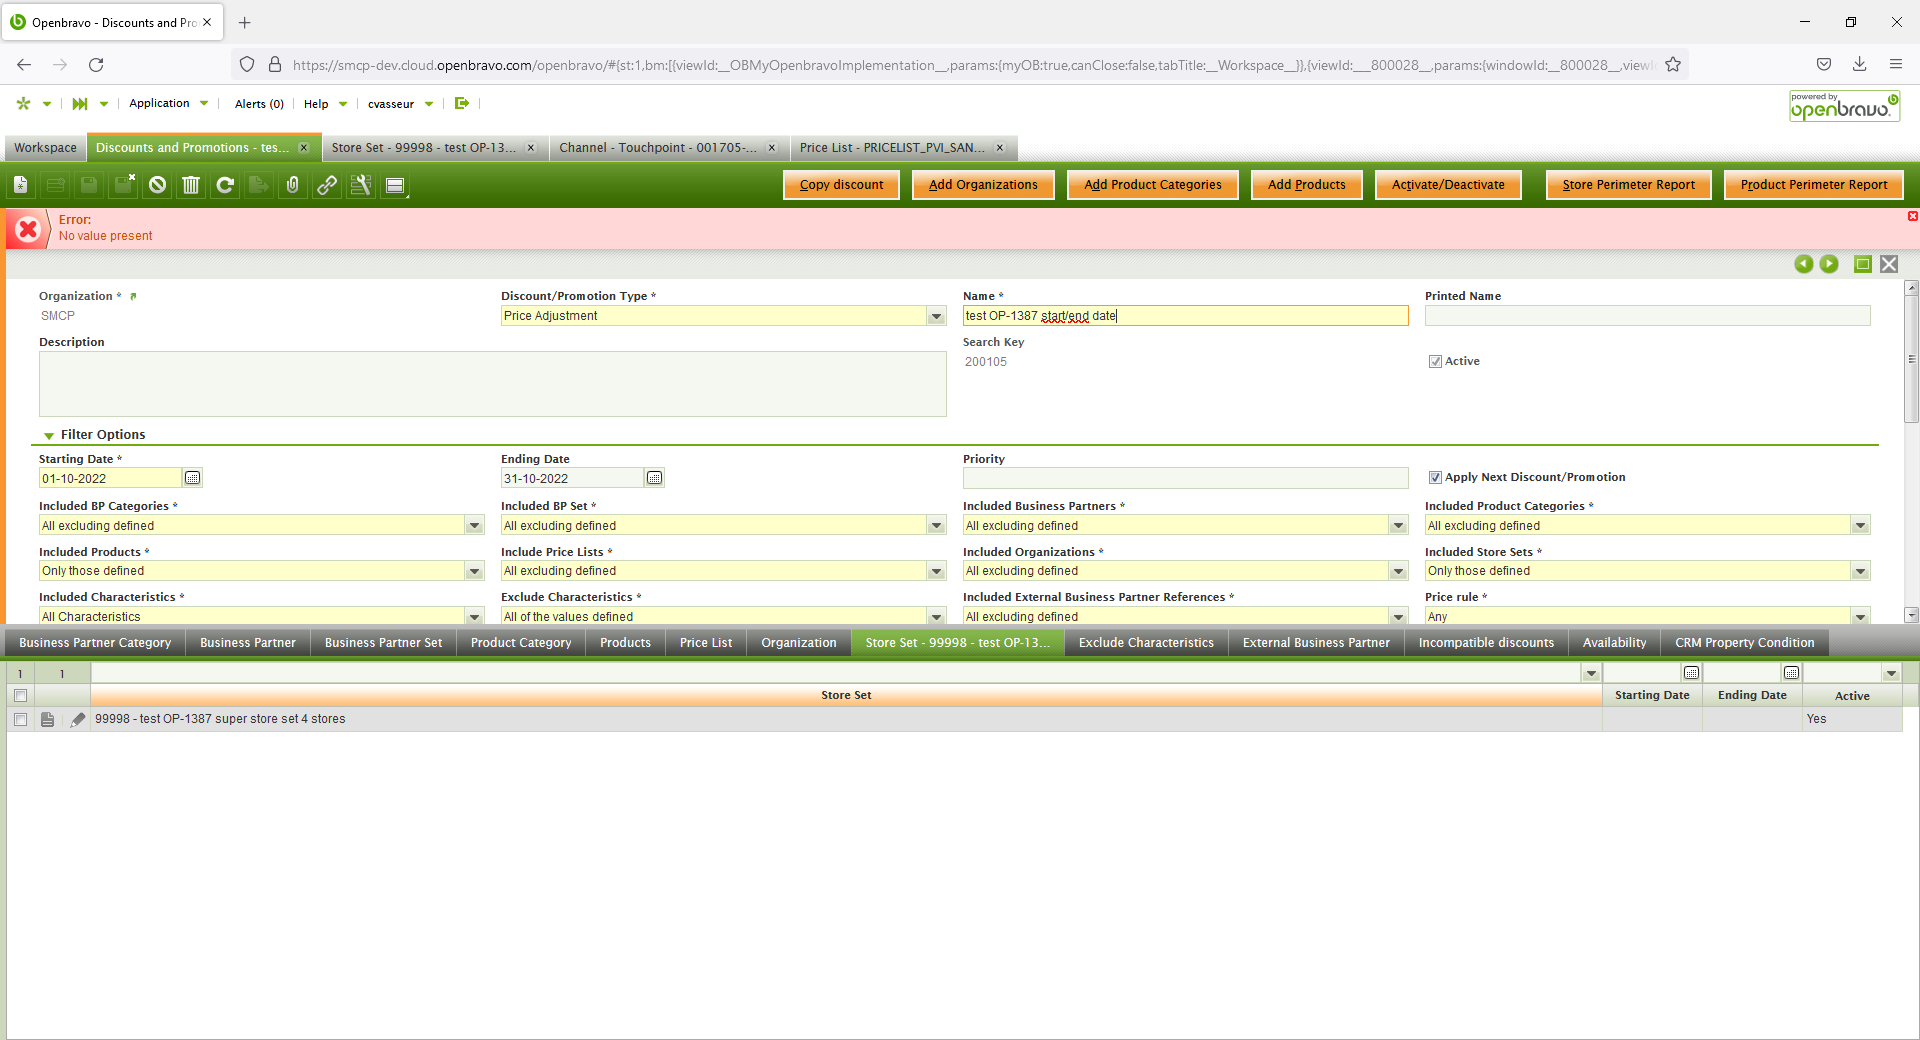The height and width of the screenshot is (1040, 1920).
Task: Open the Availability subtab
Action: pos(1614,643)
